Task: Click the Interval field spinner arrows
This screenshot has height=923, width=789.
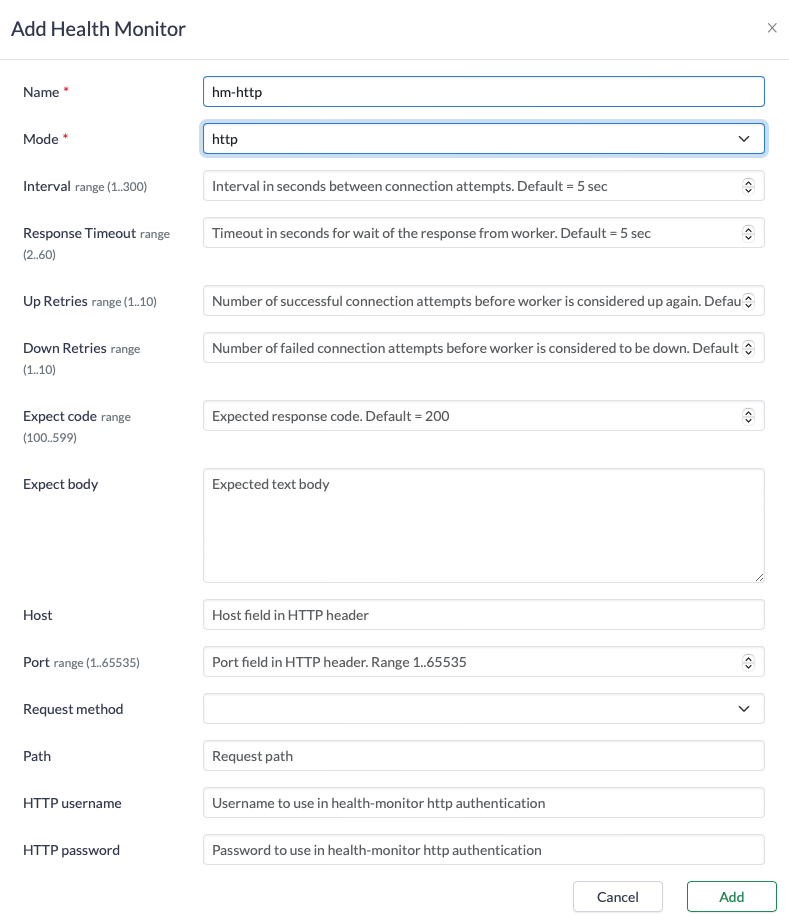Action: [x=748, y=186]
